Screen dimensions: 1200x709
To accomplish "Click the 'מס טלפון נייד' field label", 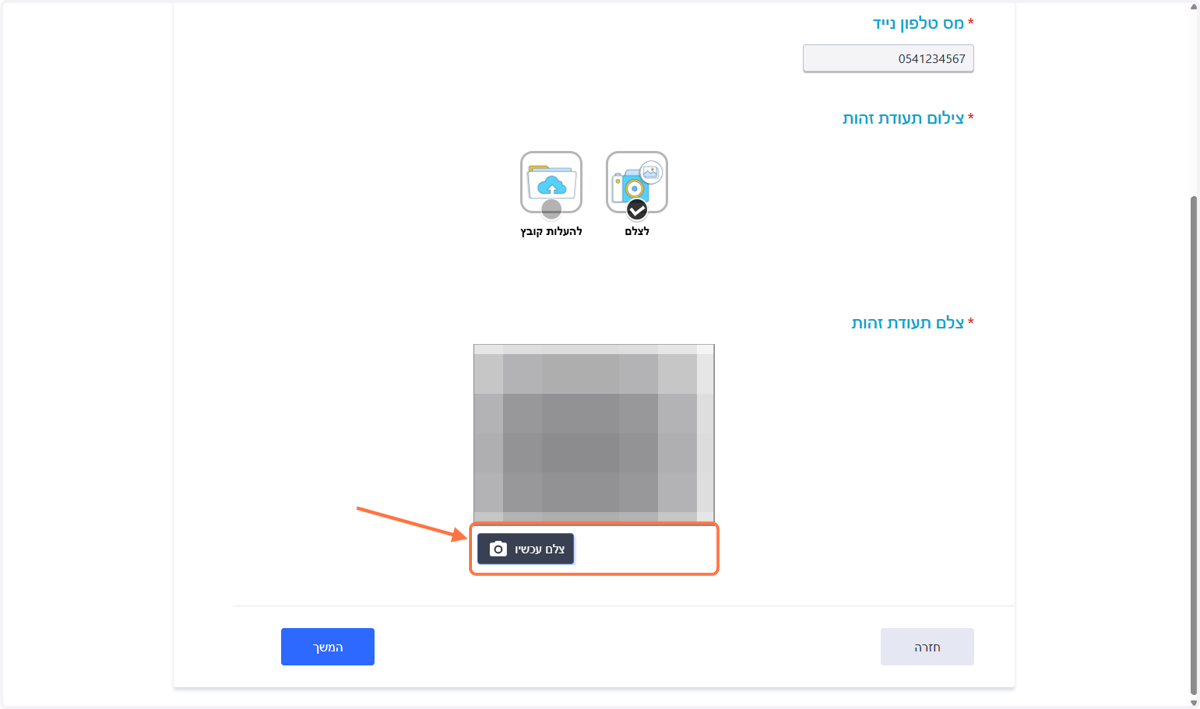I will pos(918,23).
